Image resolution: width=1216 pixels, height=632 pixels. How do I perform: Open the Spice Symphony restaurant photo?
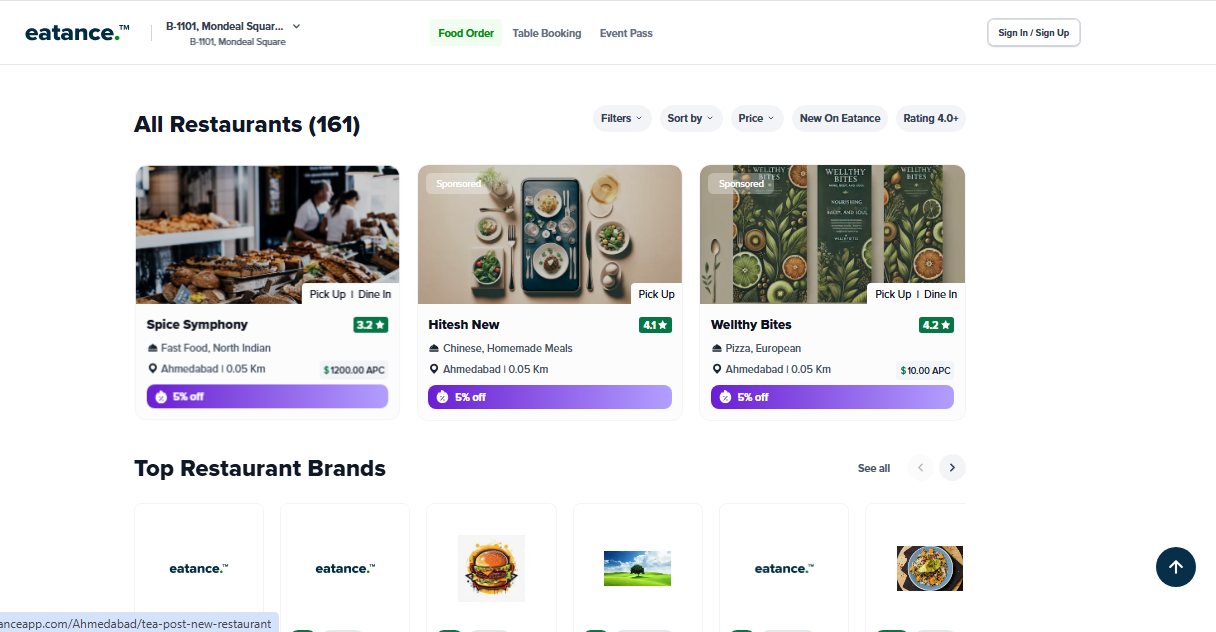(x=267, y=234)
